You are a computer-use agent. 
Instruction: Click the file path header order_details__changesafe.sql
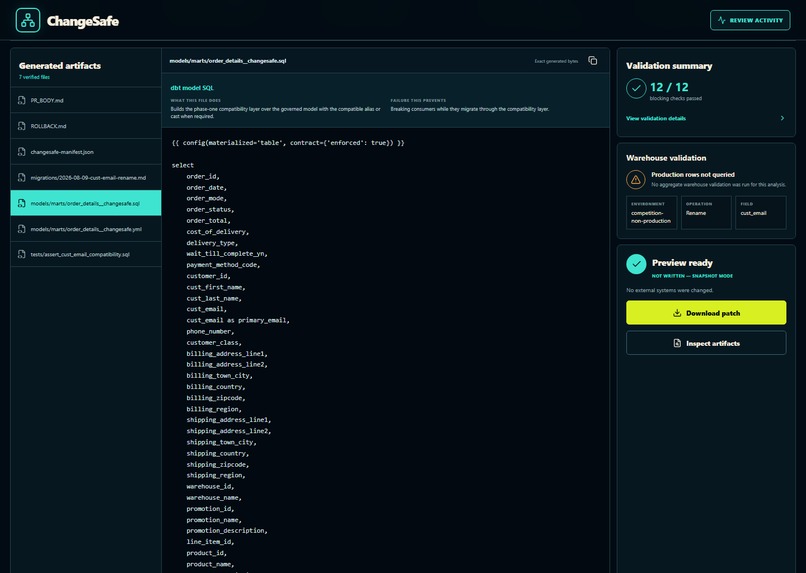point(228,61)
